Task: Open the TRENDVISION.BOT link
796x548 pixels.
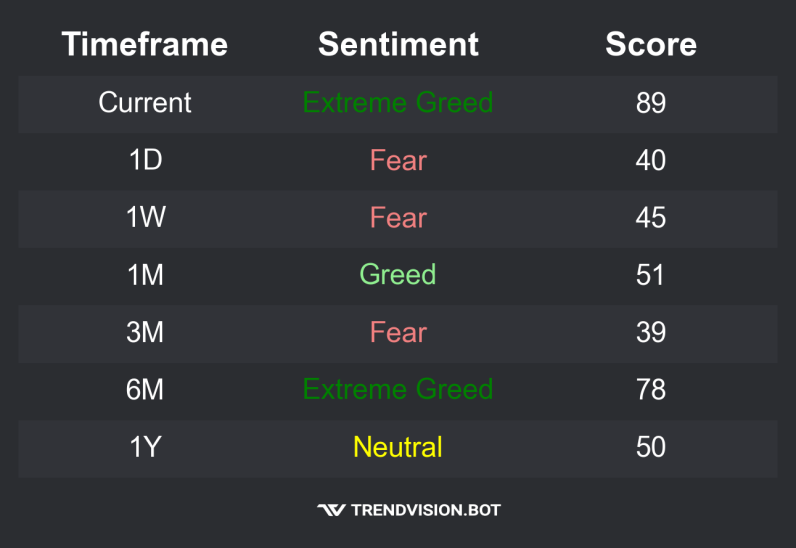Action: [425, 510]
